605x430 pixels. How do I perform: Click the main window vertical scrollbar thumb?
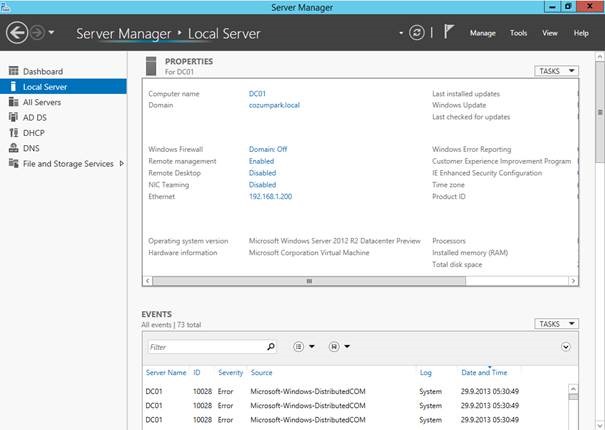[x=600, y=112]
